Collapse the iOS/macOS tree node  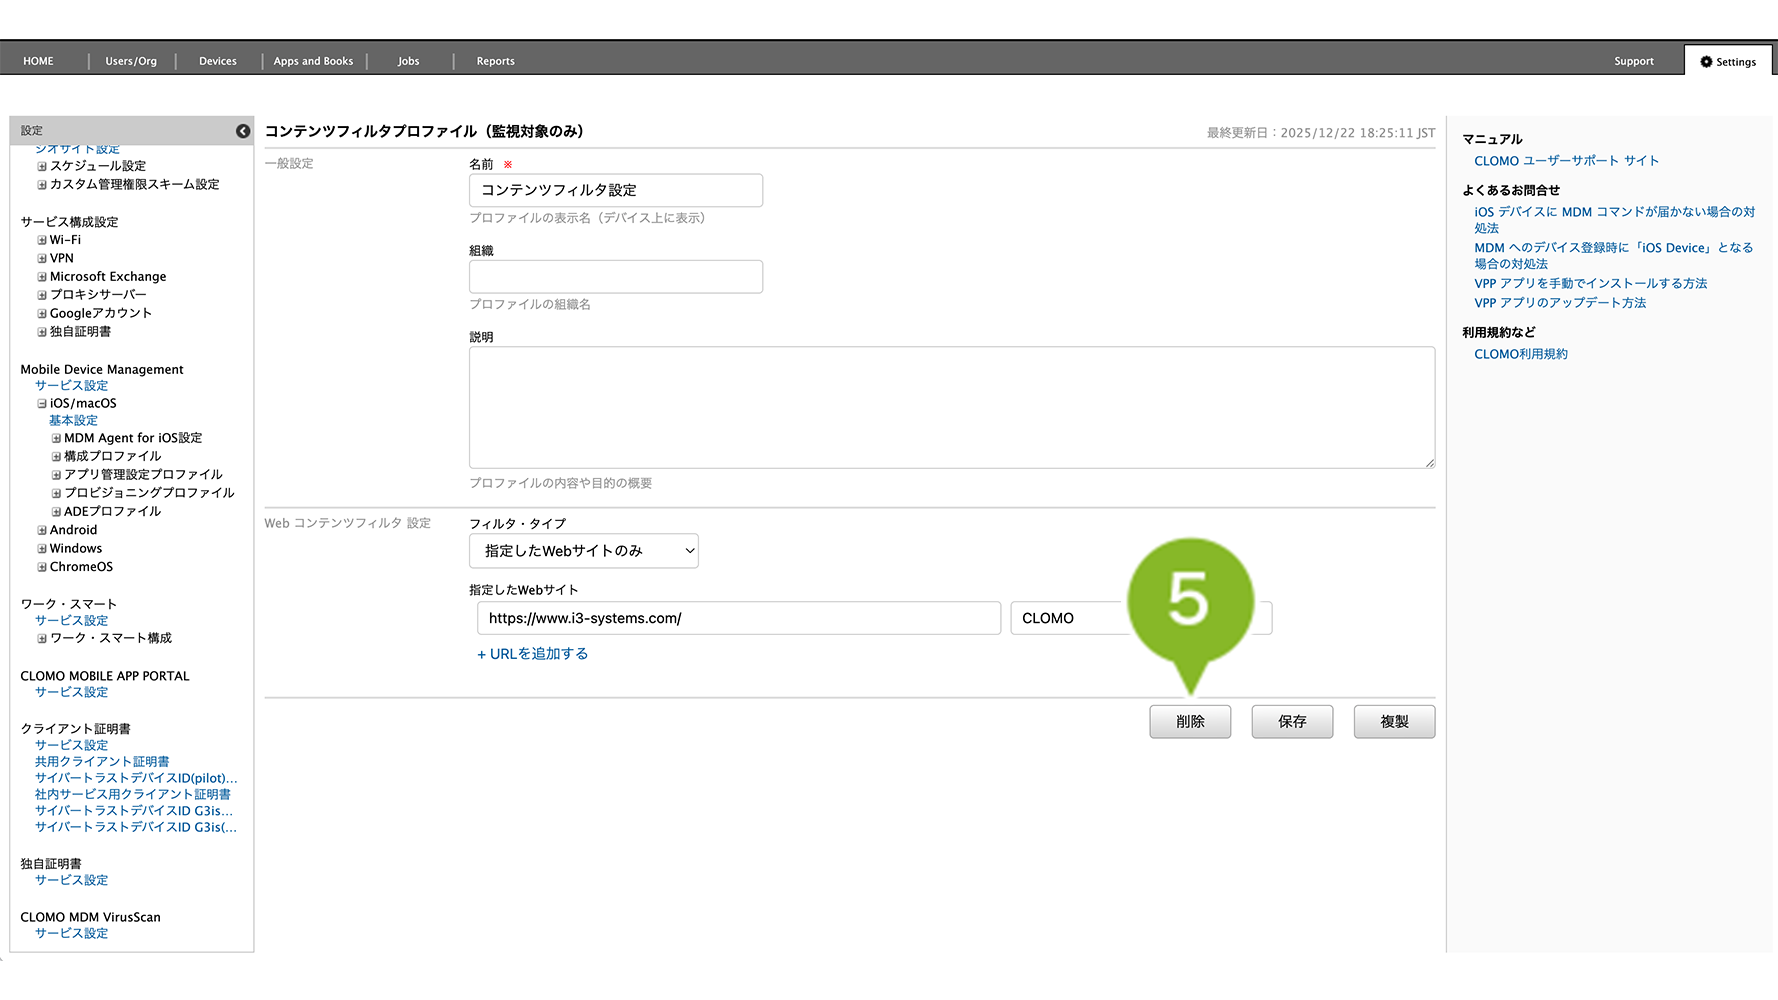point(42,404)
